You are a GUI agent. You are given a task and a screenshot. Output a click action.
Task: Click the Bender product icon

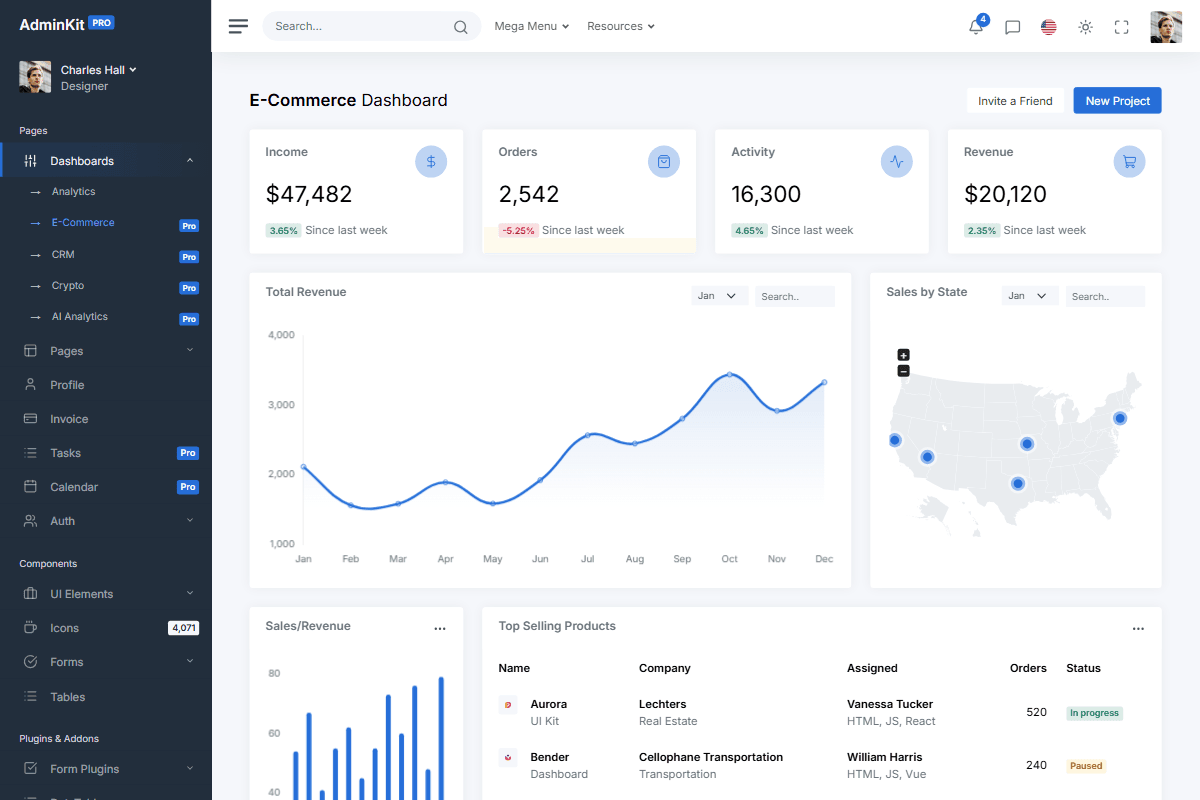point(508,758)
